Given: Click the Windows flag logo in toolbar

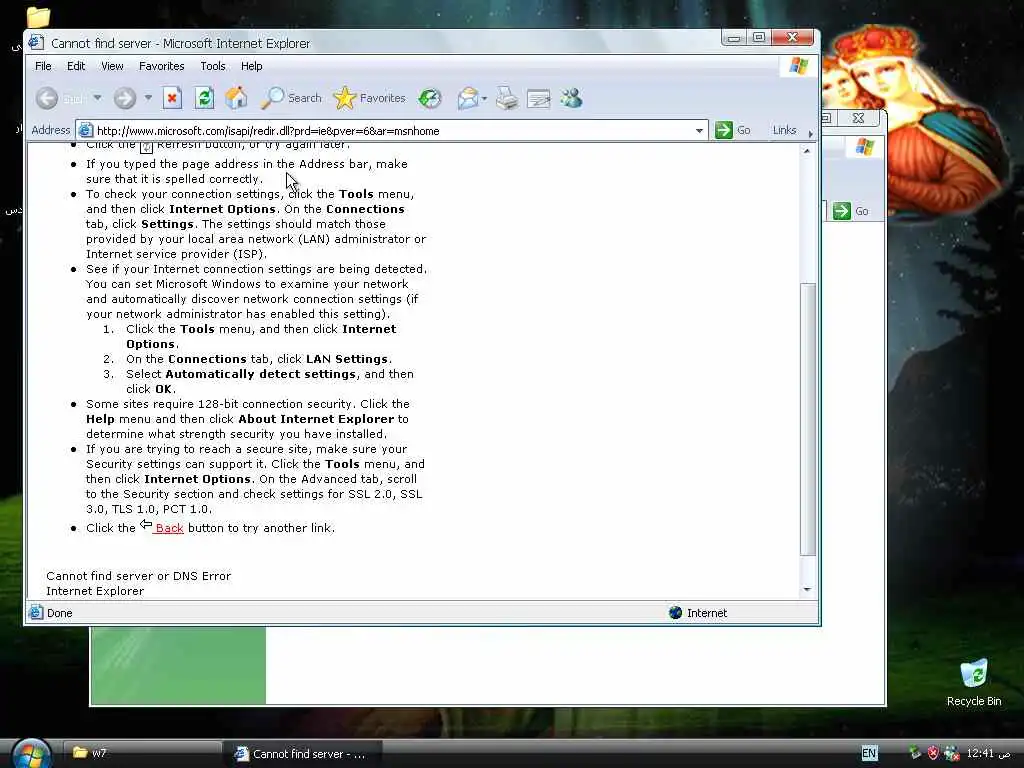Looking at the screenshot, I should 799,66.
